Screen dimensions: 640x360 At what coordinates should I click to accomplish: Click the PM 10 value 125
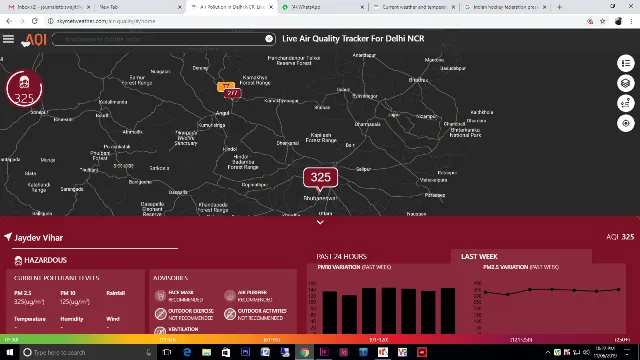(x=75, y=302)
